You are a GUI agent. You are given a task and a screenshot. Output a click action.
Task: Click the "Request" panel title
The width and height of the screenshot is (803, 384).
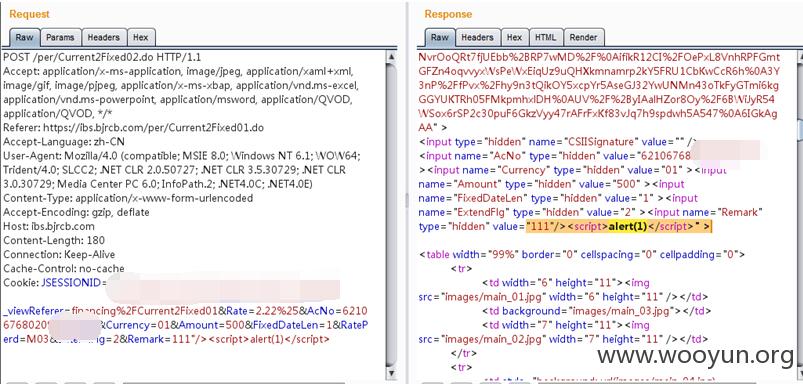point(29,14)
